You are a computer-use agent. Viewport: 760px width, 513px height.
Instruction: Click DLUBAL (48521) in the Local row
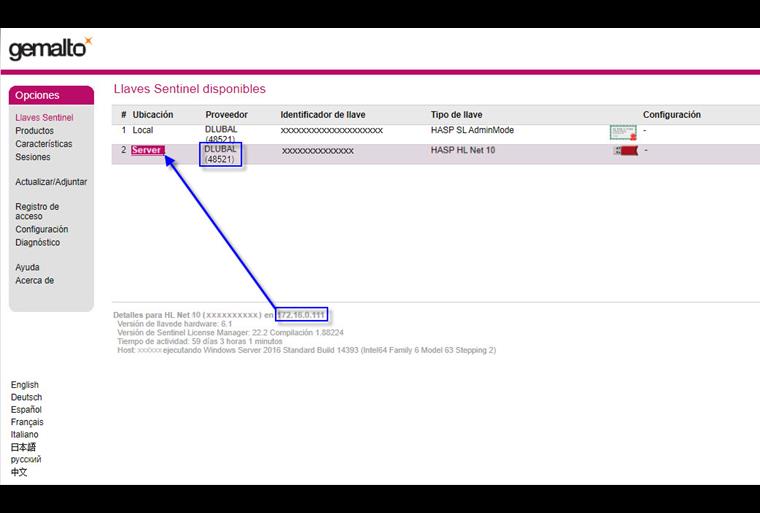point(221,134)
